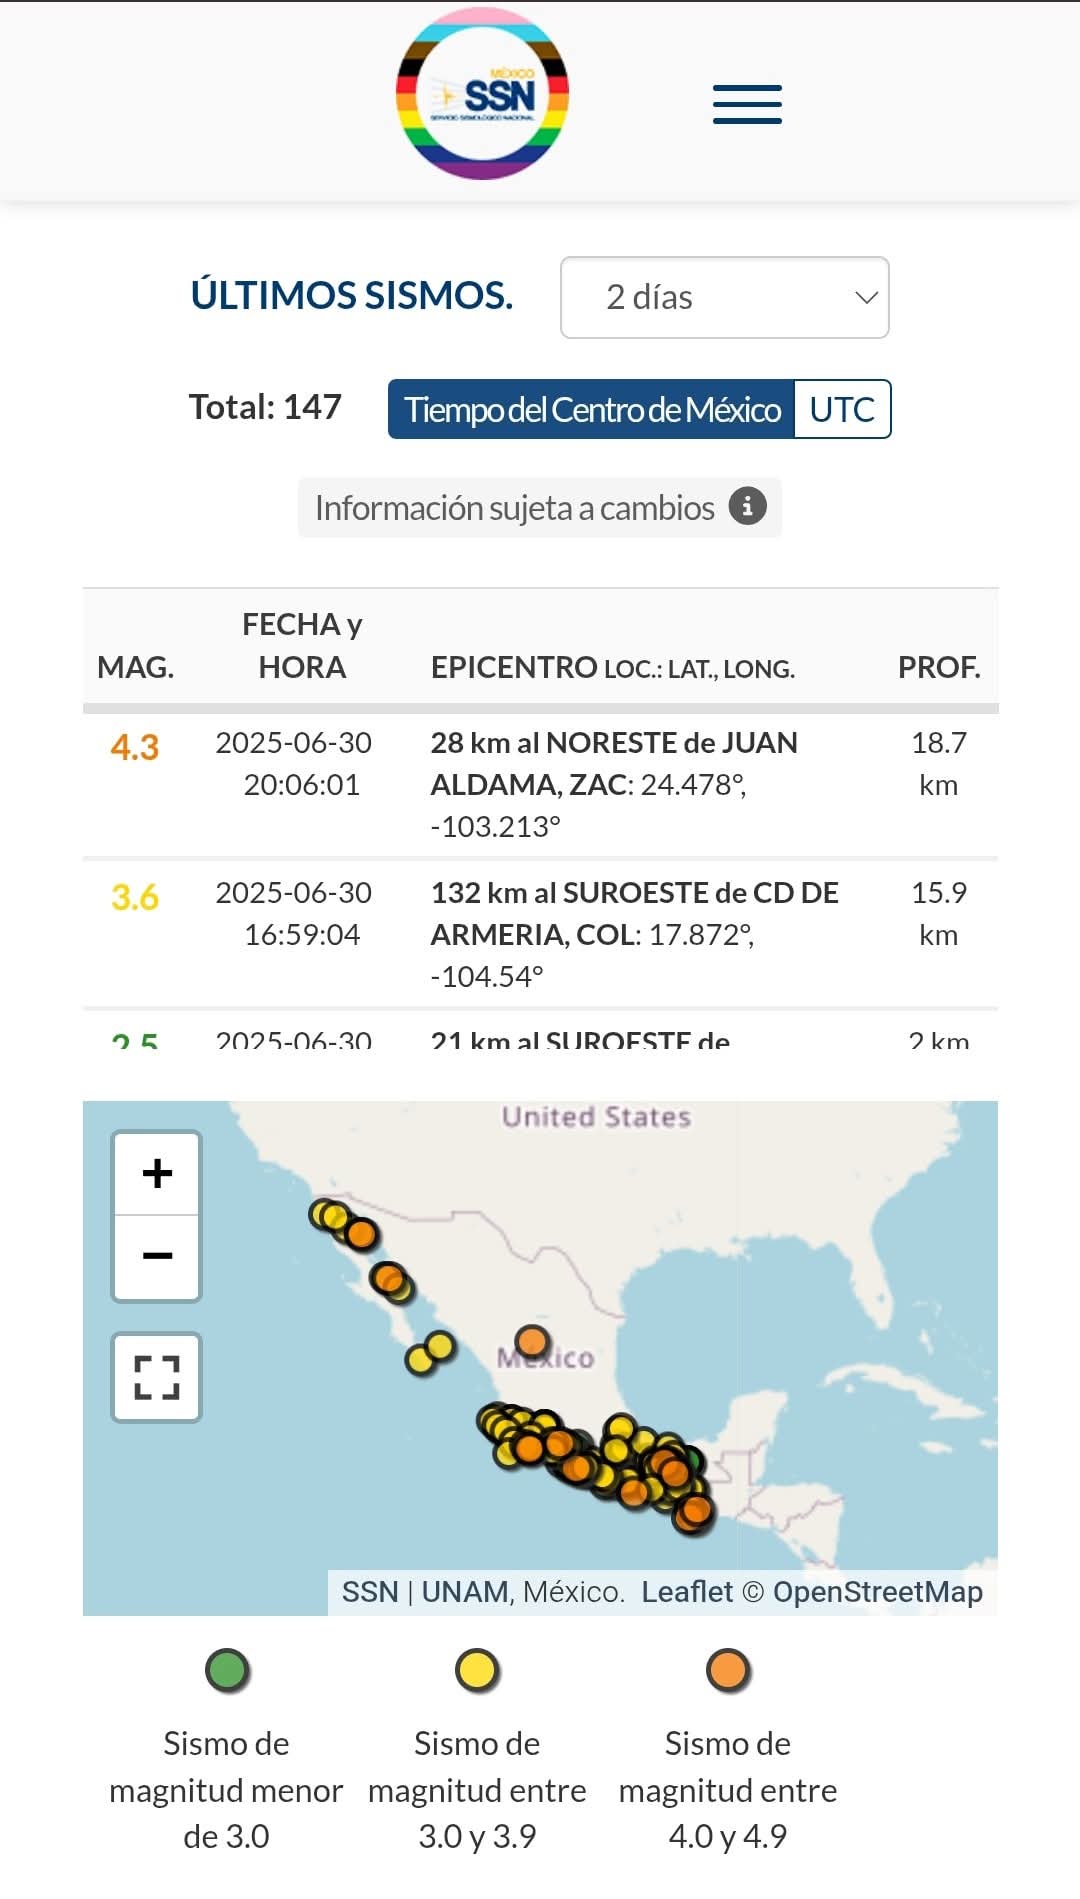Click the MAG. column header
This screenshot has width=1080, height=1899.
coord(136,667)
